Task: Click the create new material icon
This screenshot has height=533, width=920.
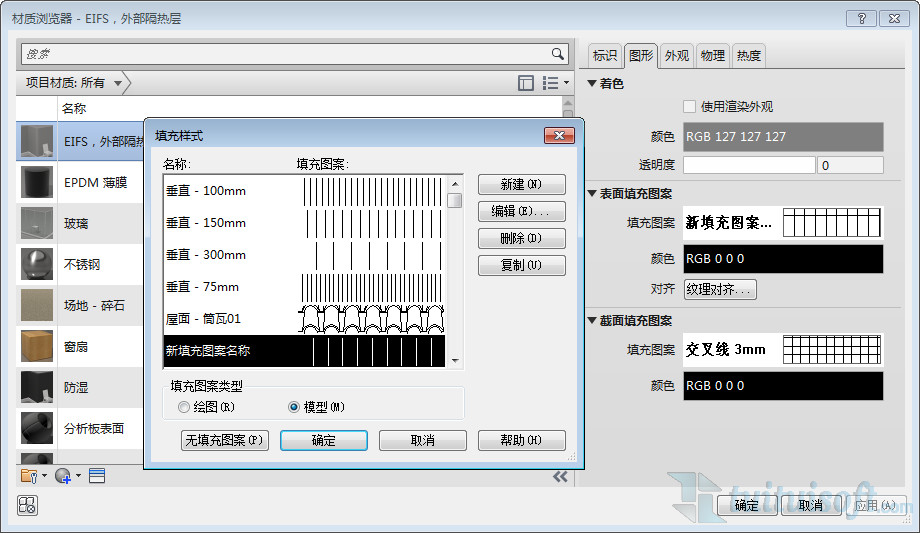Action: [67, 475]
